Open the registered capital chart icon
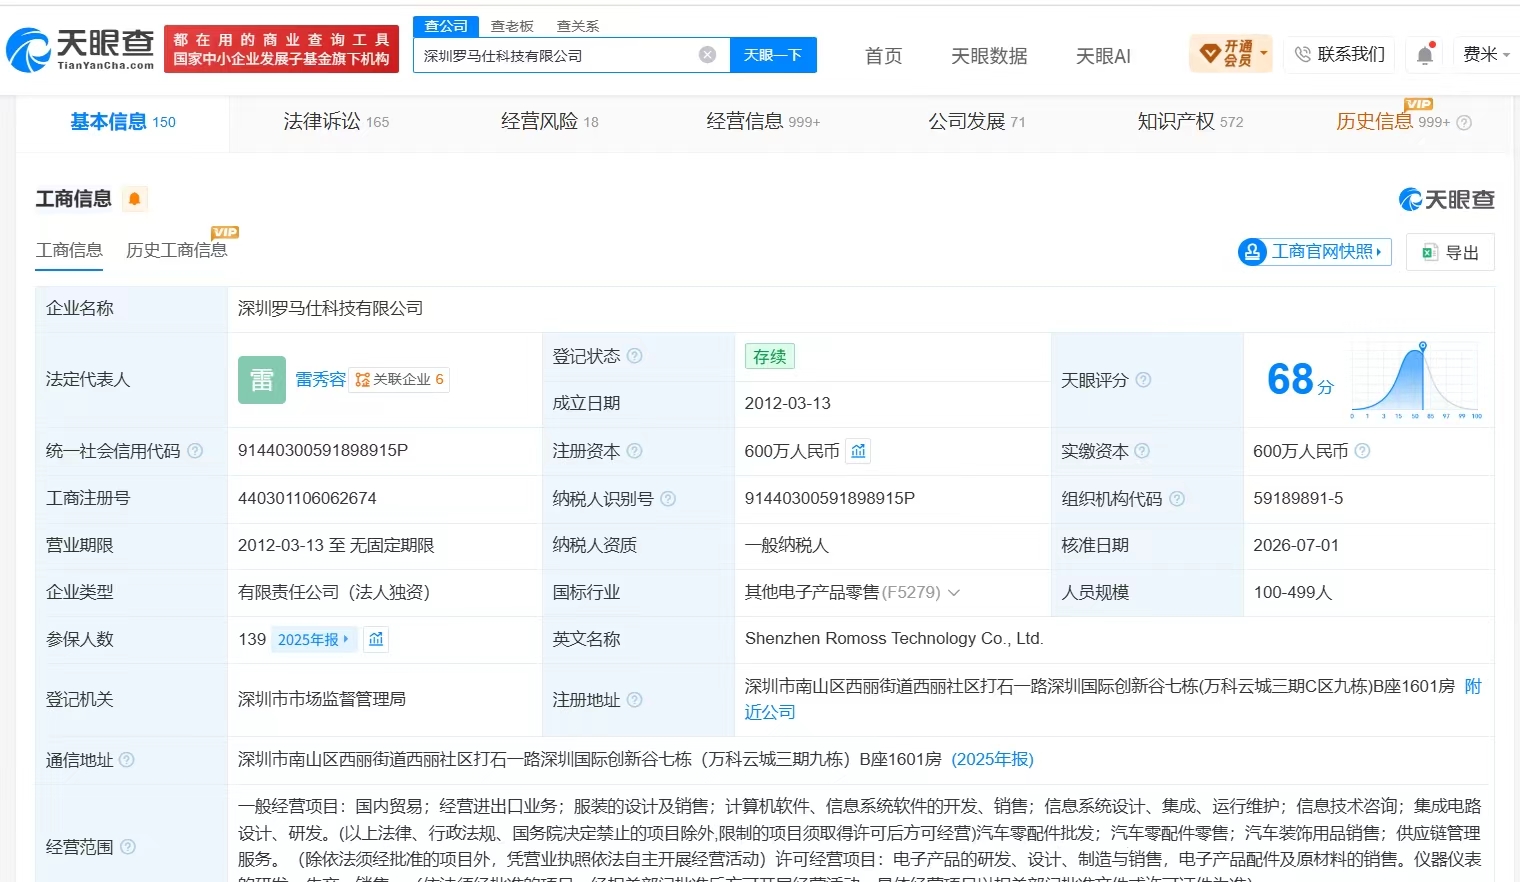 (858, 451)
